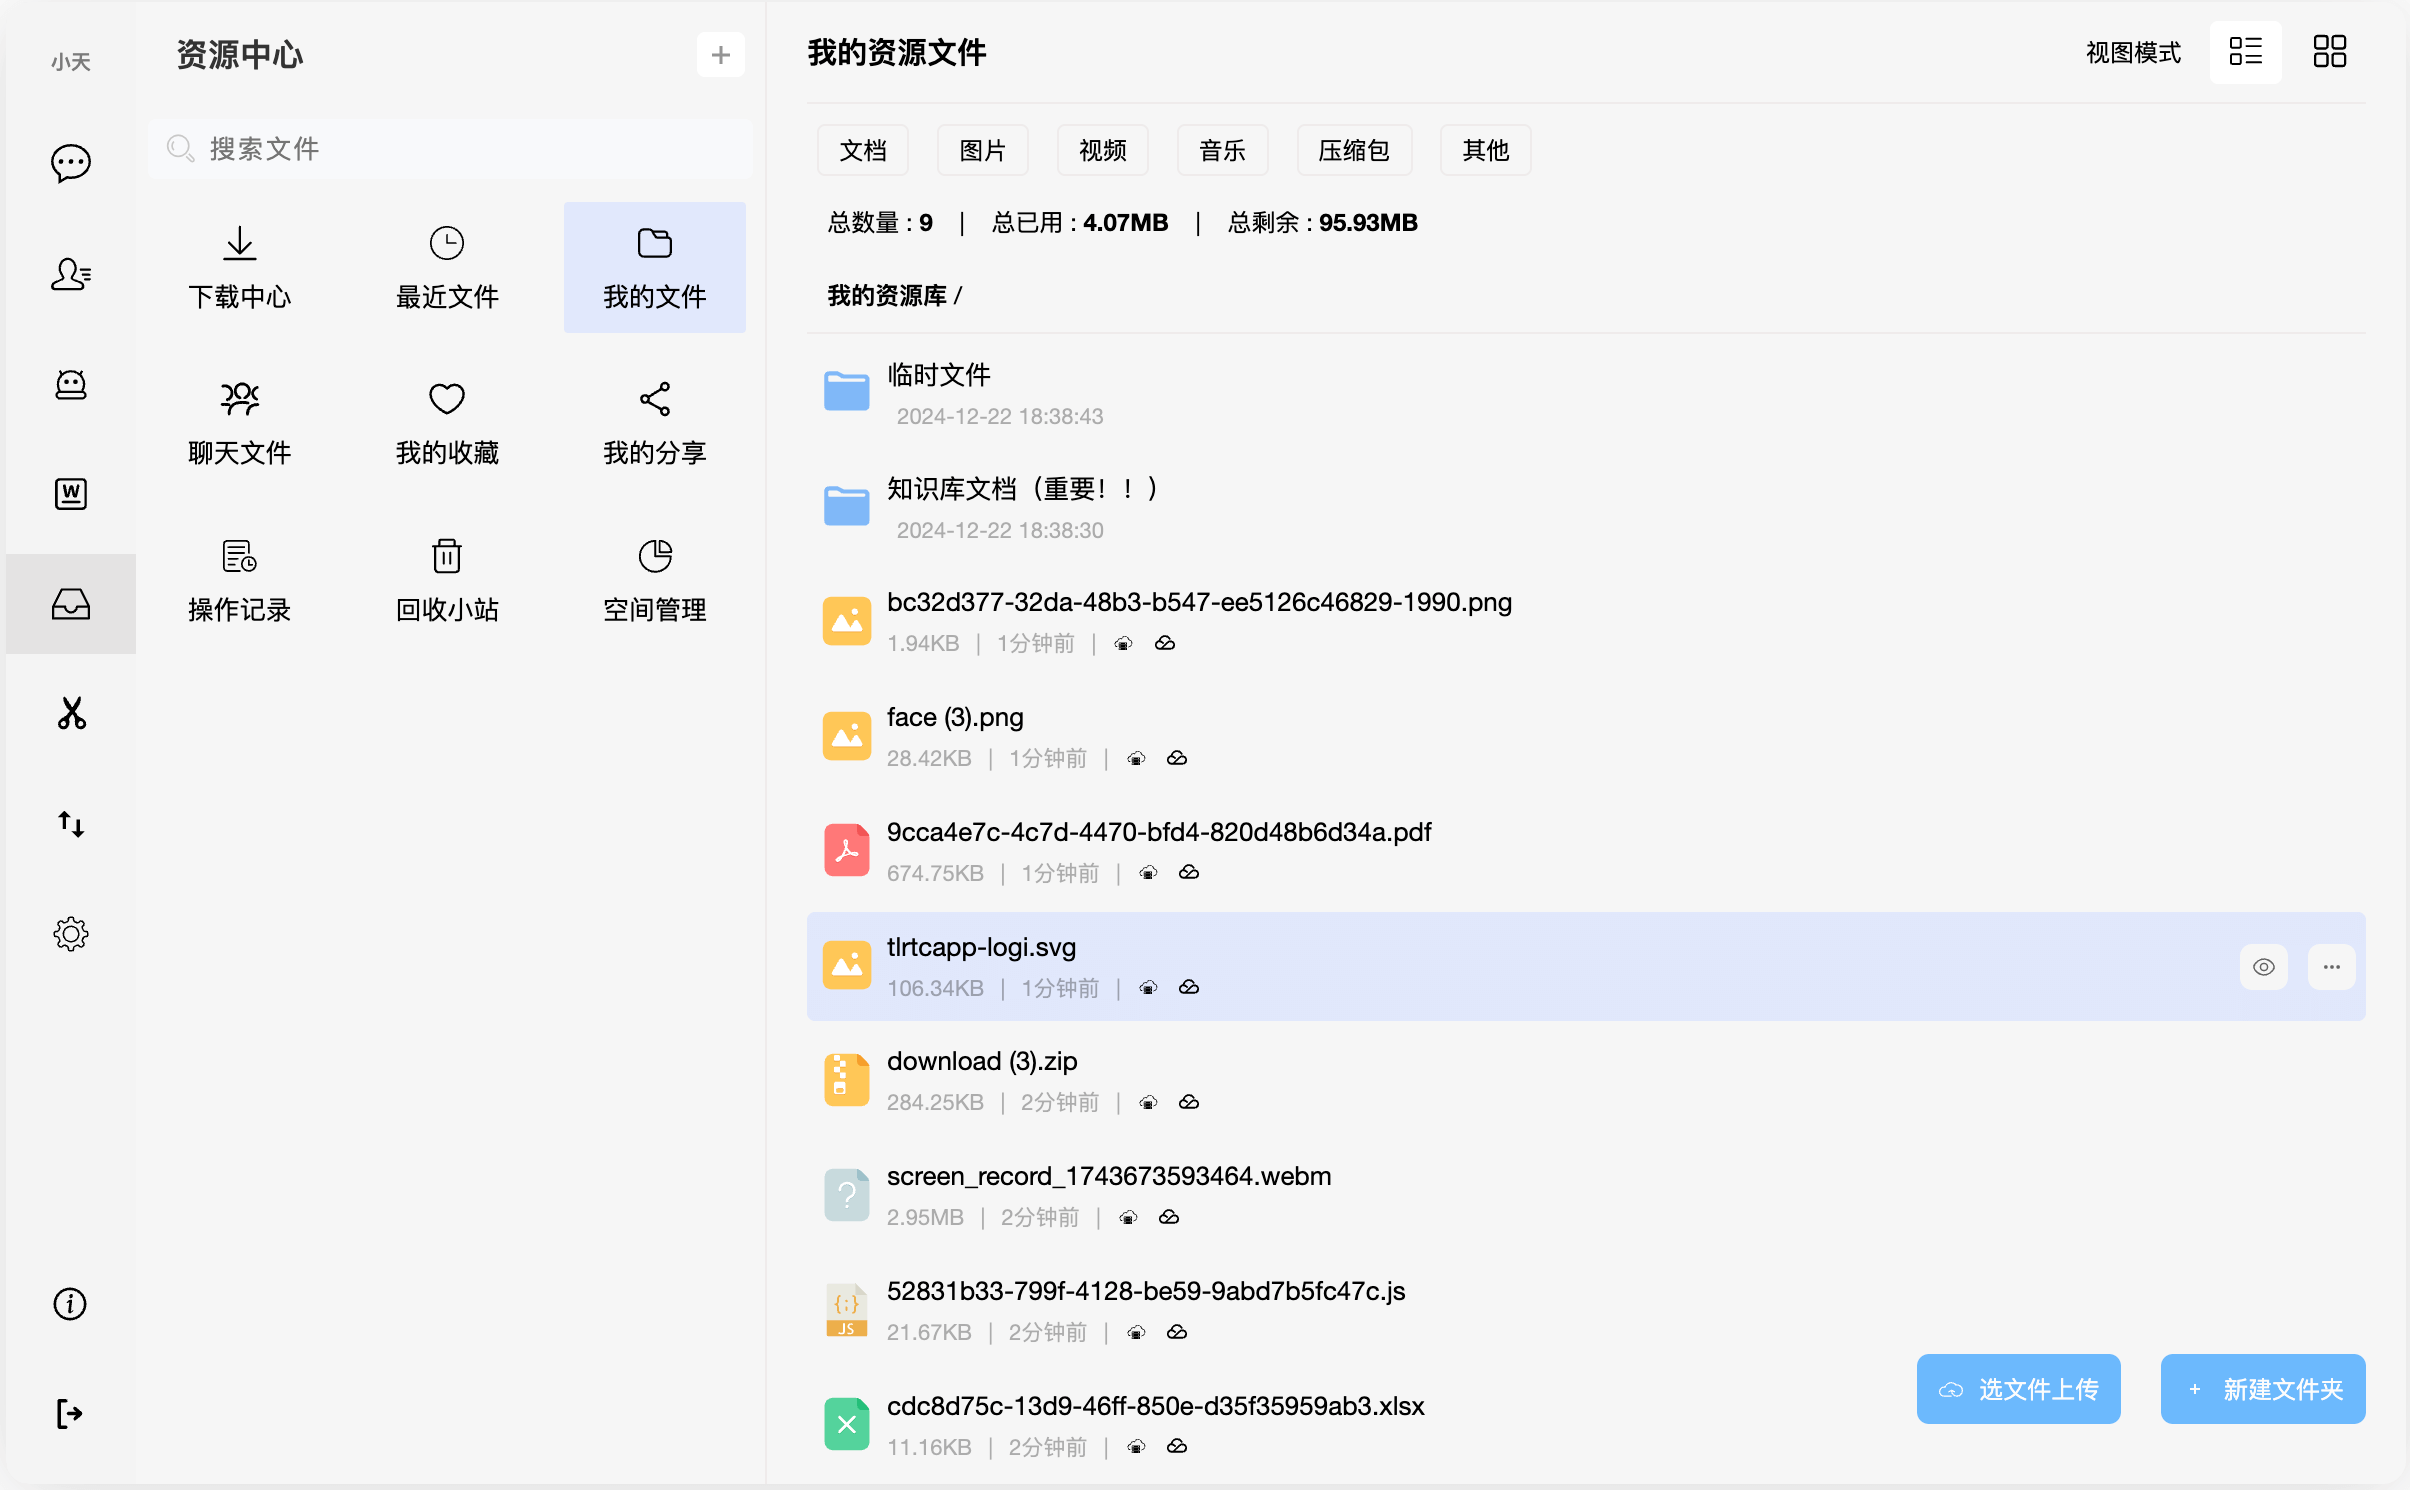This screenshot has width=2410, height=1490.
Task: Open the 临时文件 folder
Action: click(x=938, y=376)
